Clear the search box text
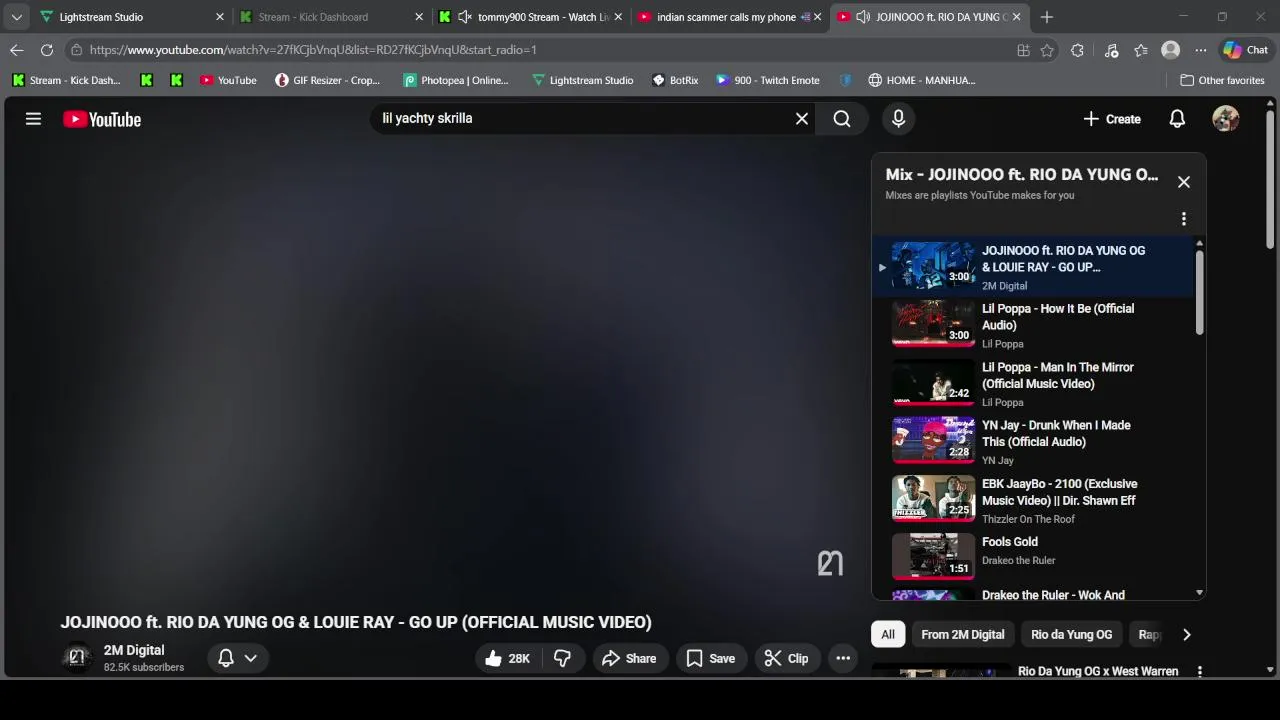This screenshot has height=720, width=1280. 801,119
